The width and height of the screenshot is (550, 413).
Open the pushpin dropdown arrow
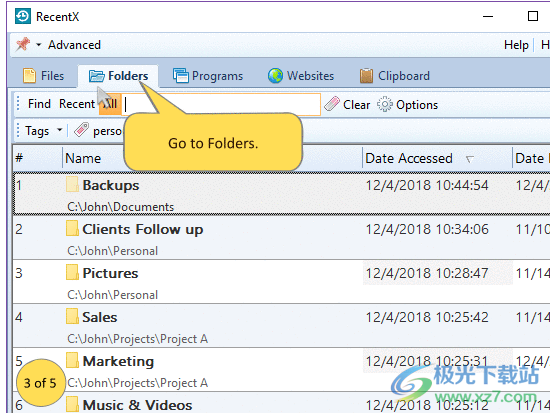click(39, 45)
